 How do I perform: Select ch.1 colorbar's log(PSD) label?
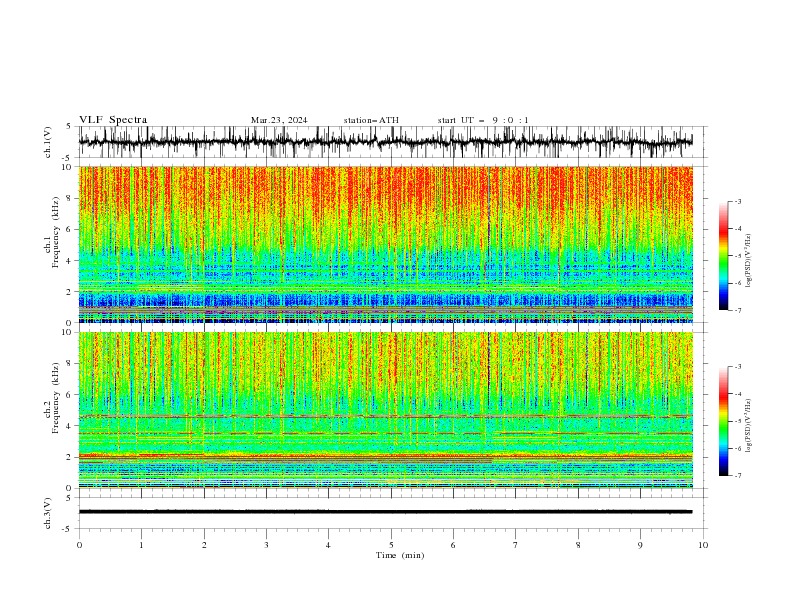tap(748, 261)
